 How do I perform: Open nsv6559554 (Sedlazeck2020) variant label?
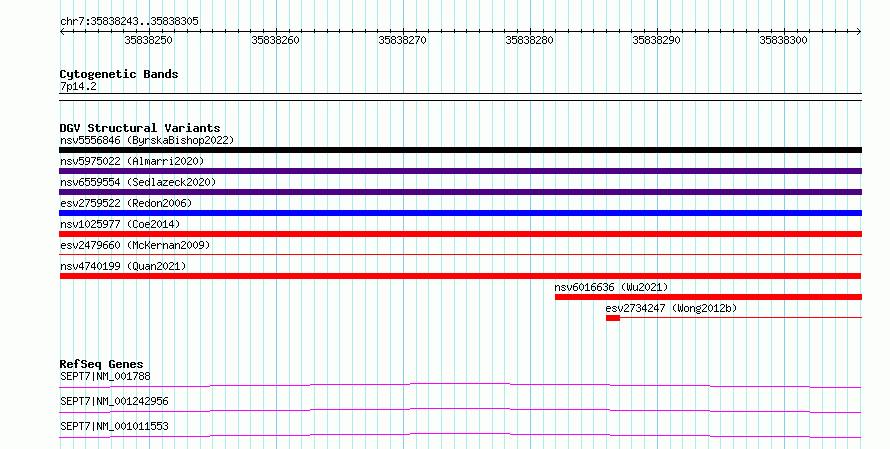pos(138,182)
